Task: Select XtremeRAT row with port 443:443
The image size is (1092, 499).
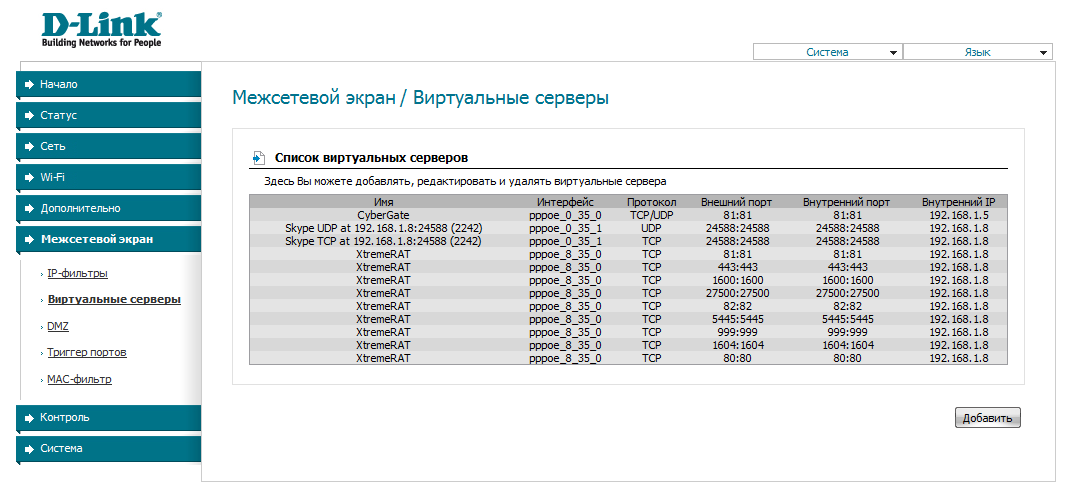Action: click(x=628, y=267)
